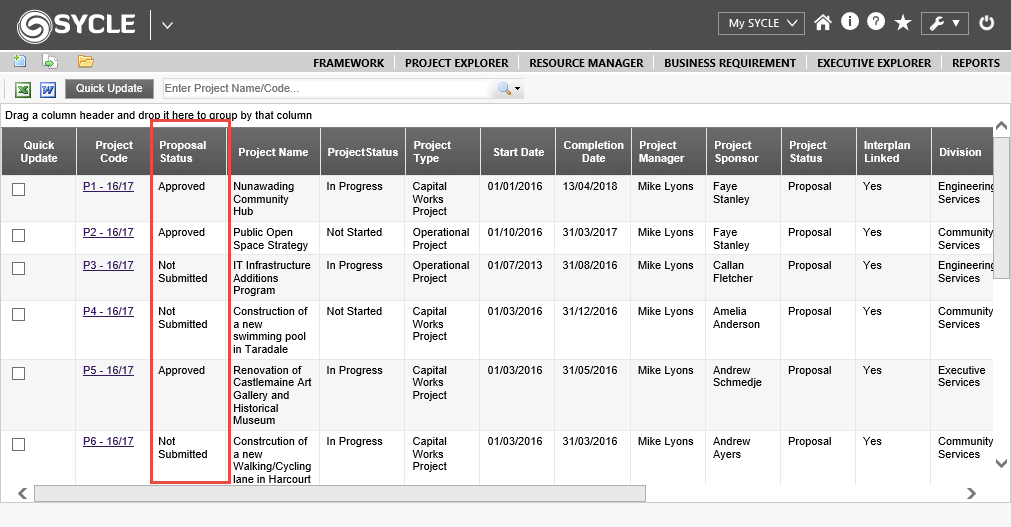This screenshot has width=1011, height=527.
Task: Tick the checkbox for P5 - 16/17
Action: tap(19, 373)
